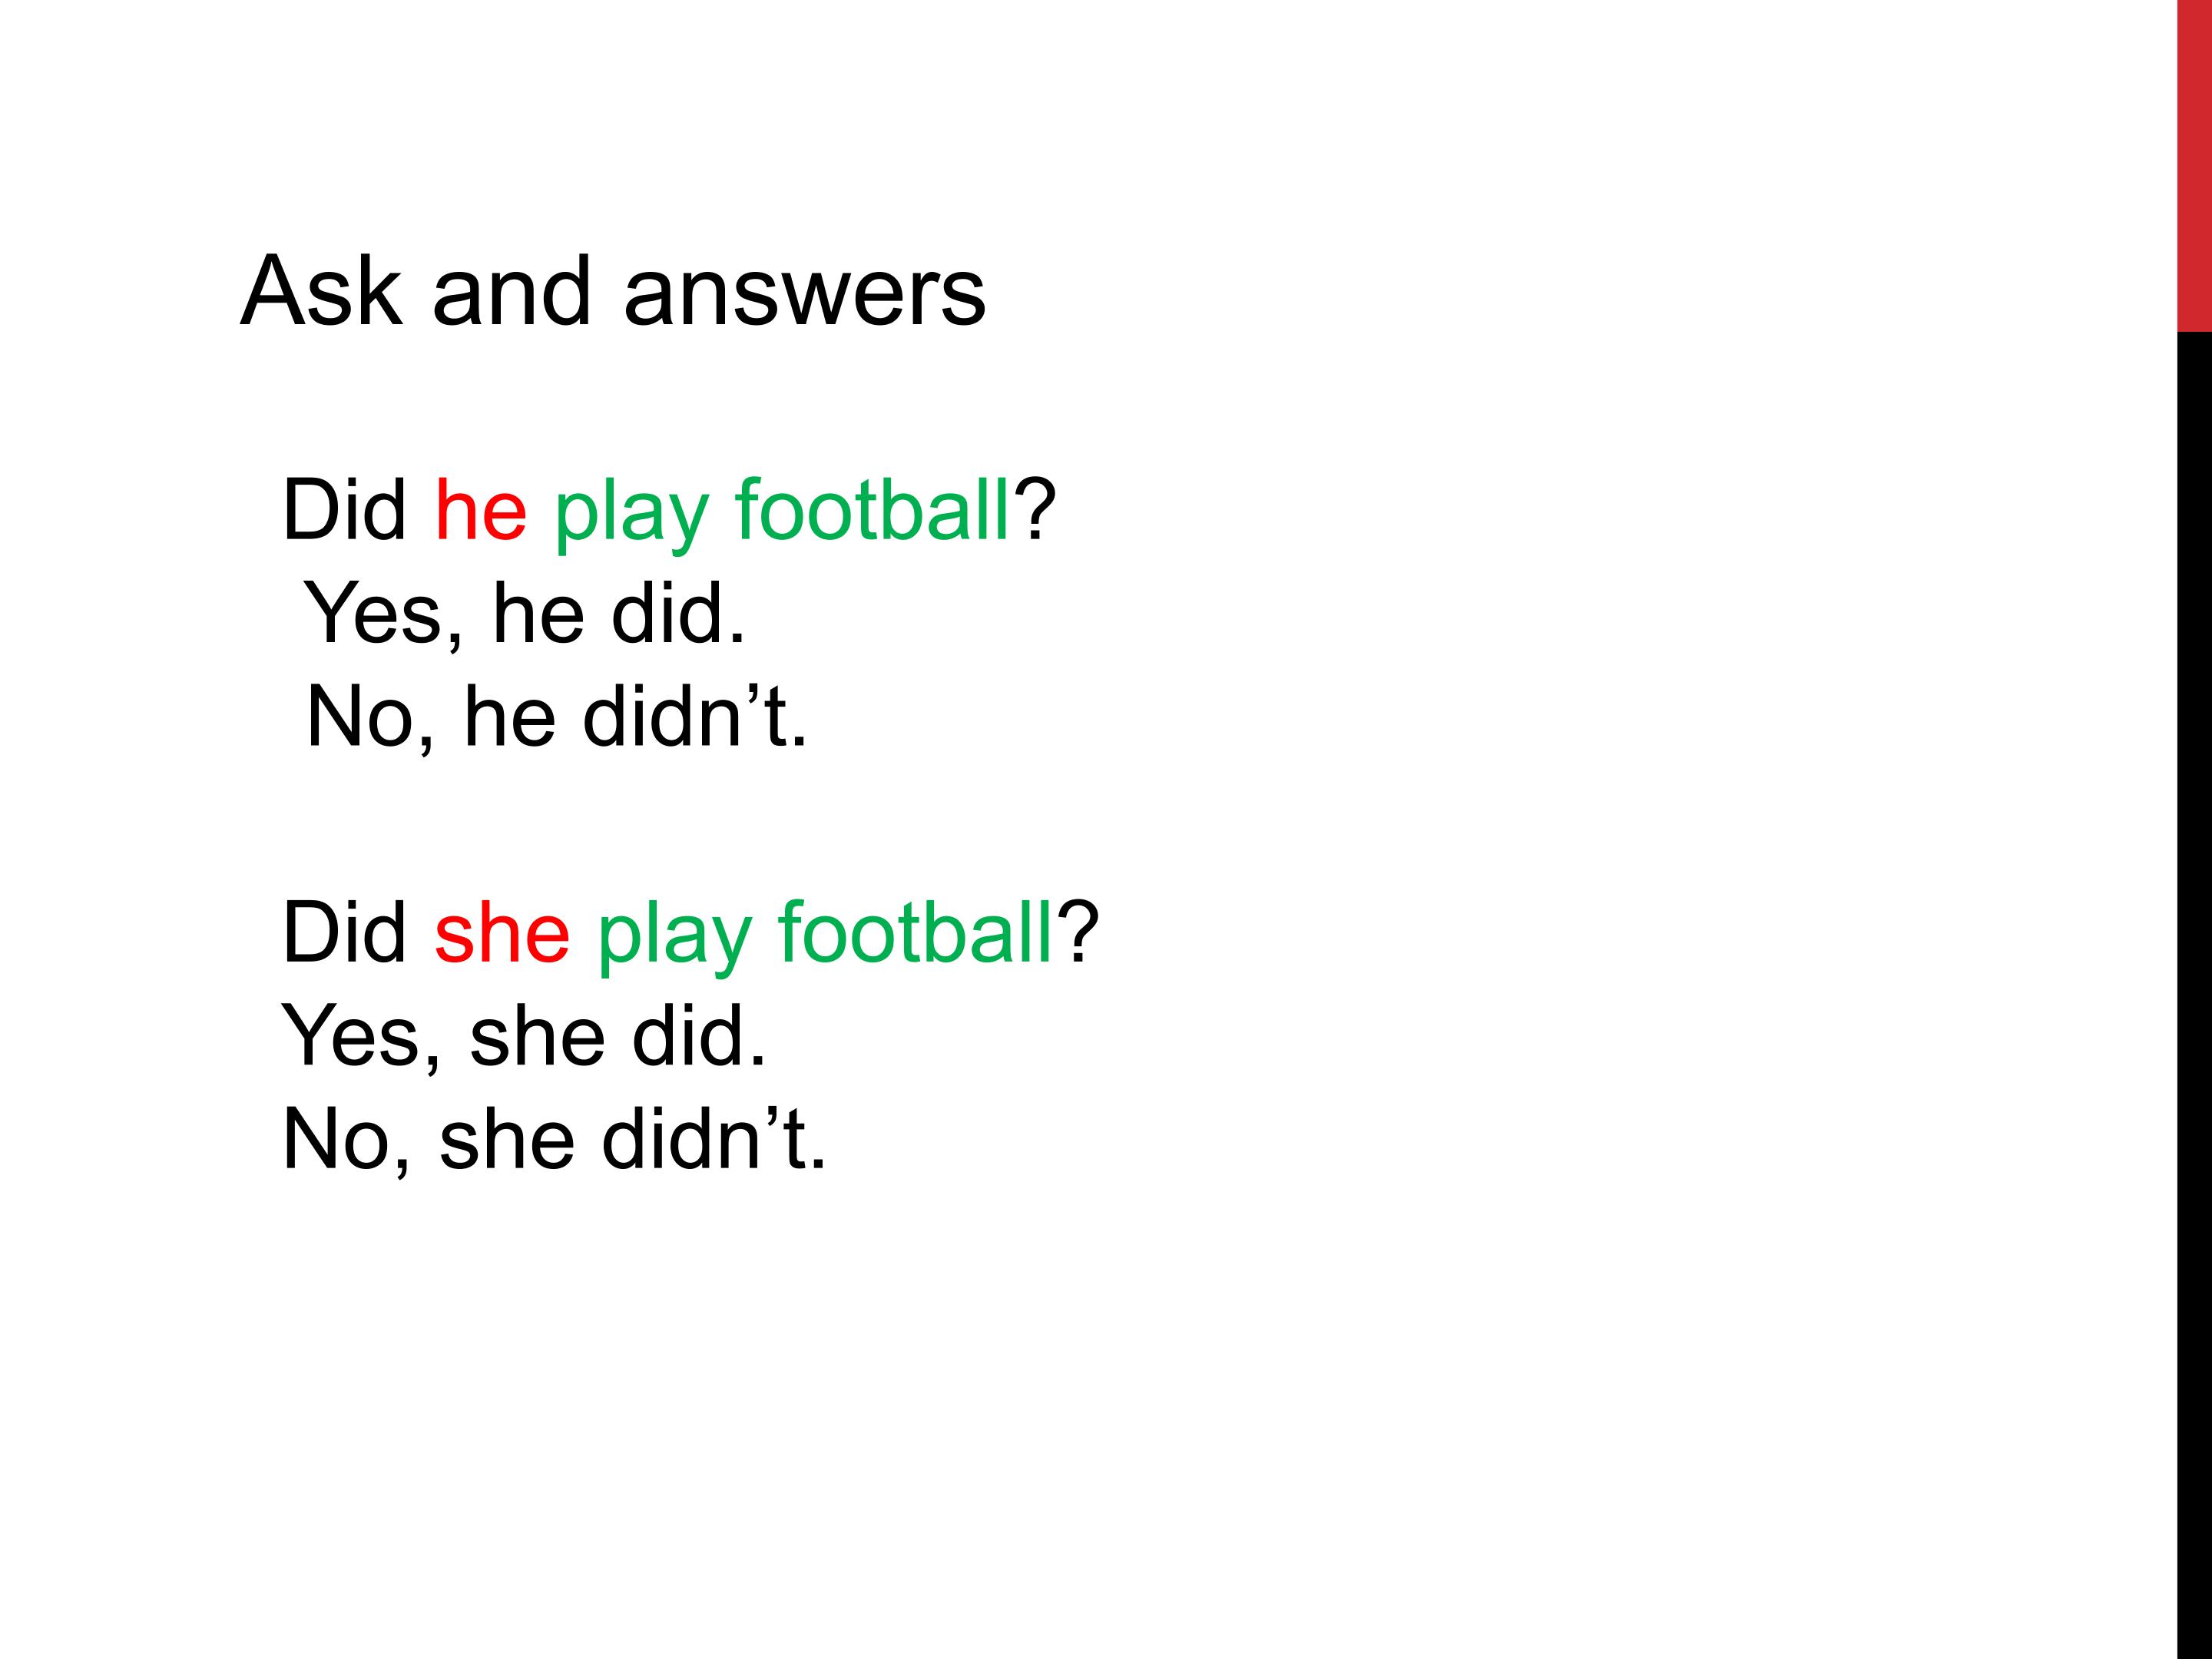
Task: Select the red word 'she' in second question
Action: click(x=502, y=933)
